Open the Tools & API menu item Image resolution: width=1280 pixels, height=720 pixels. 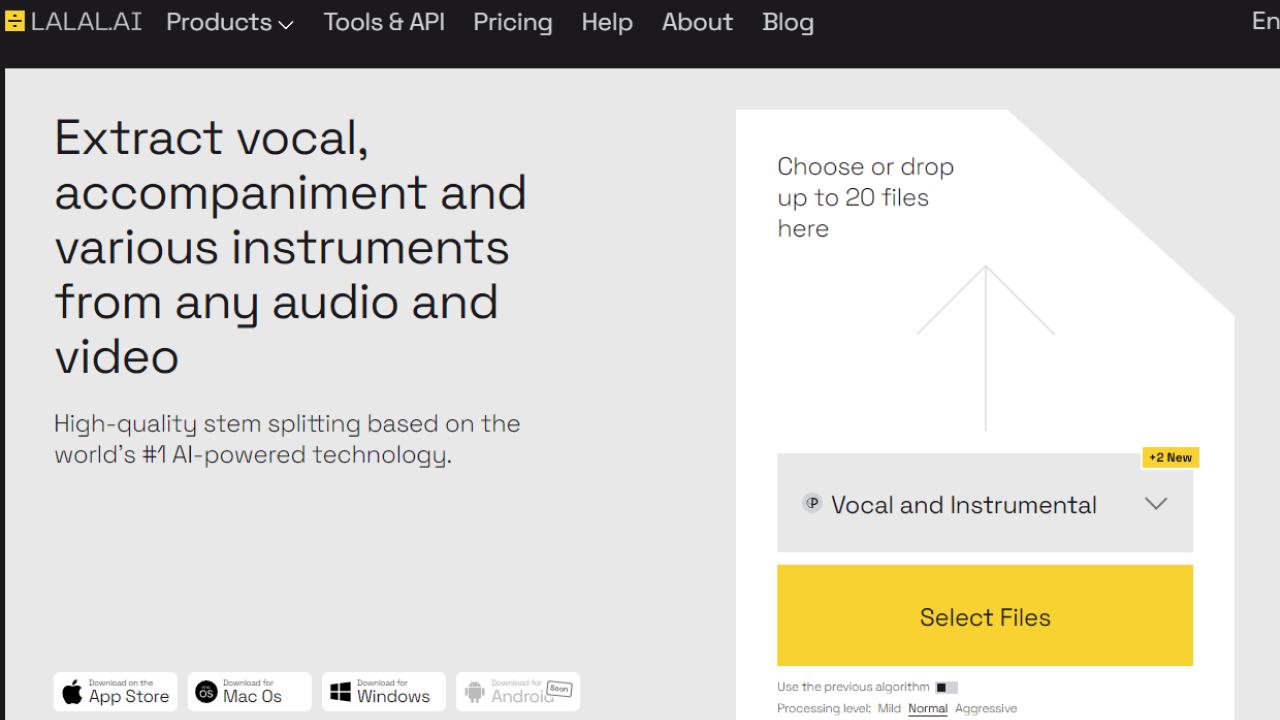(384, 22)
